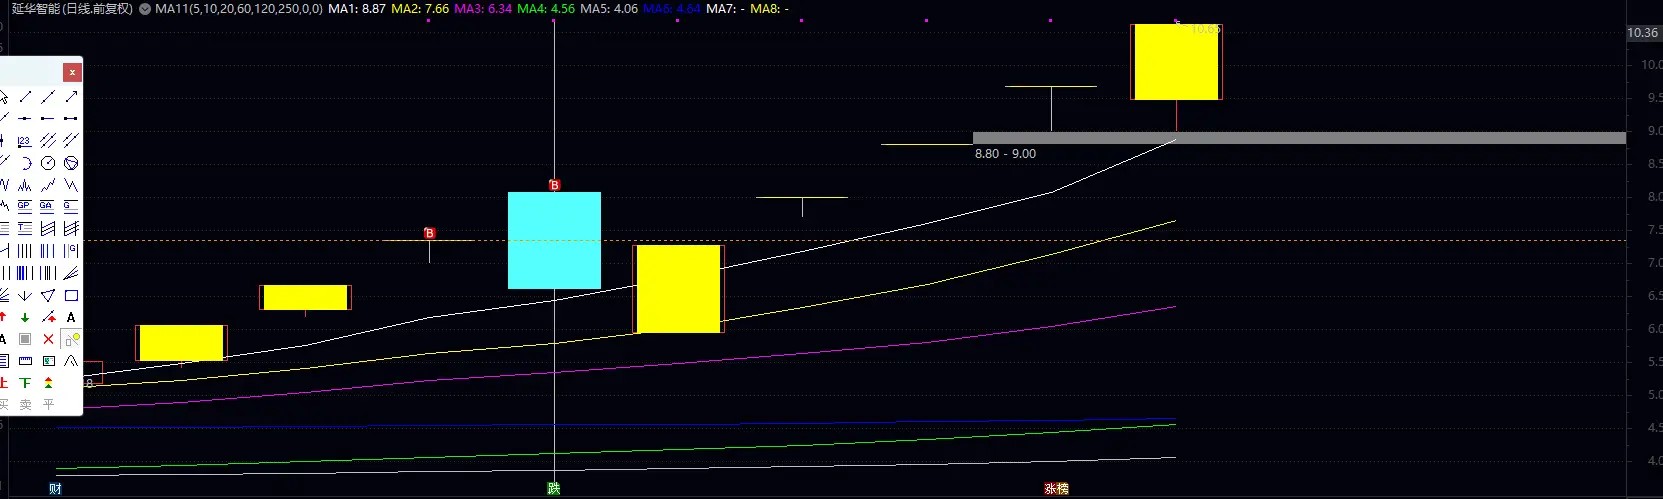Select the text annotation A tool
Image resolution: width=1663 pixels, height=499 pixels.
point(71,317)
